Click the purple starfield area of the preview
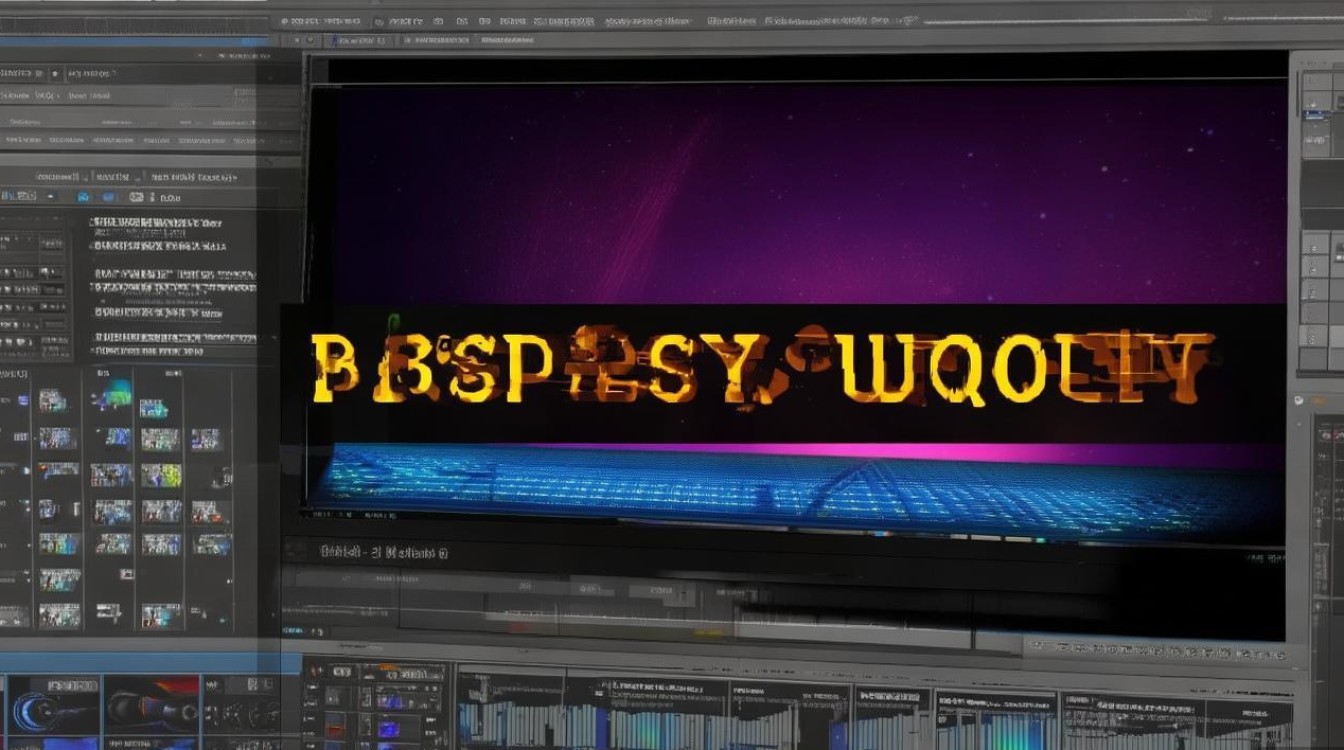1344x750 pixels. point(800,190)
